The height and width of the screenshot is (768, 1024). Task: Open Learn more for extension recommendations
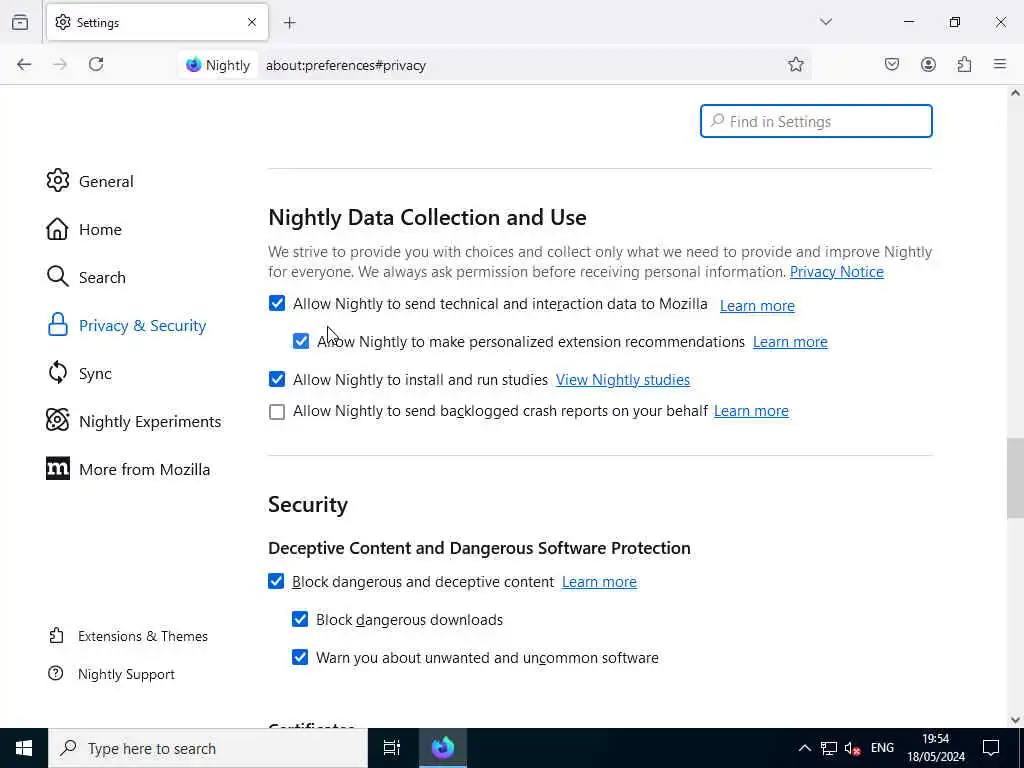[x=790, y=342]
